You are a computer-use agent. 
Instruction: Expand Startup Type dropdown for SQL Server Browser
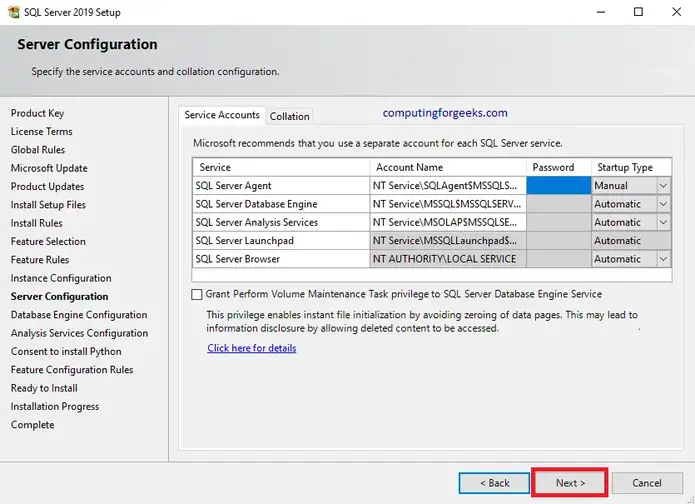click(x=663, y=259)
